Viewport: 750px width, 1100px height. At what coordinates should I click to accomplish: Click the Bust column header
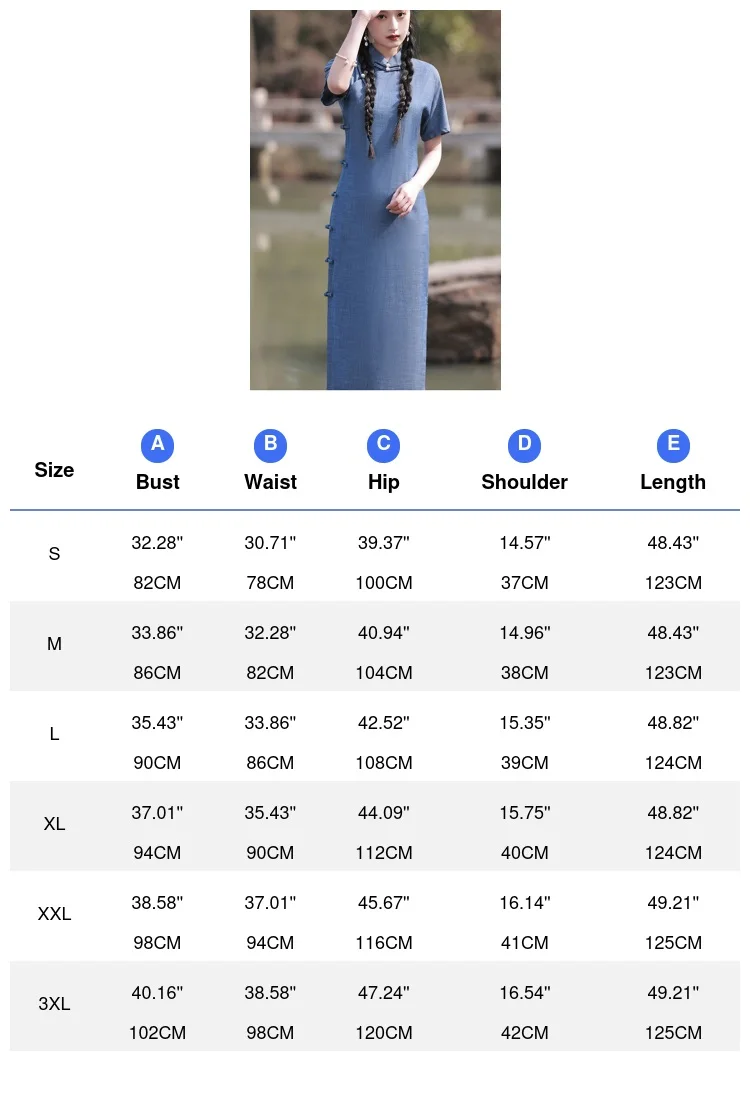tap(157, 482)
